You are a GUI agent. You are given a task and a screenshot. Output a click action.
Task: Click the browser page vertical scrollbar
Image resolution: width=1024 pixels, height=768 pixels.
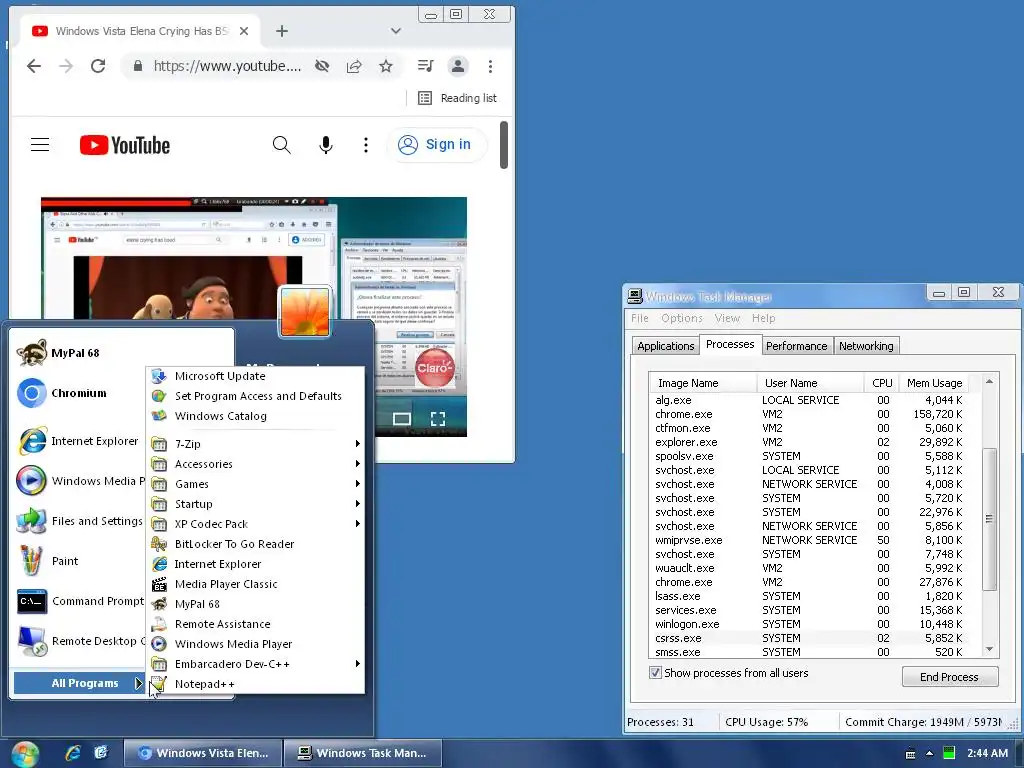[504, 145]
